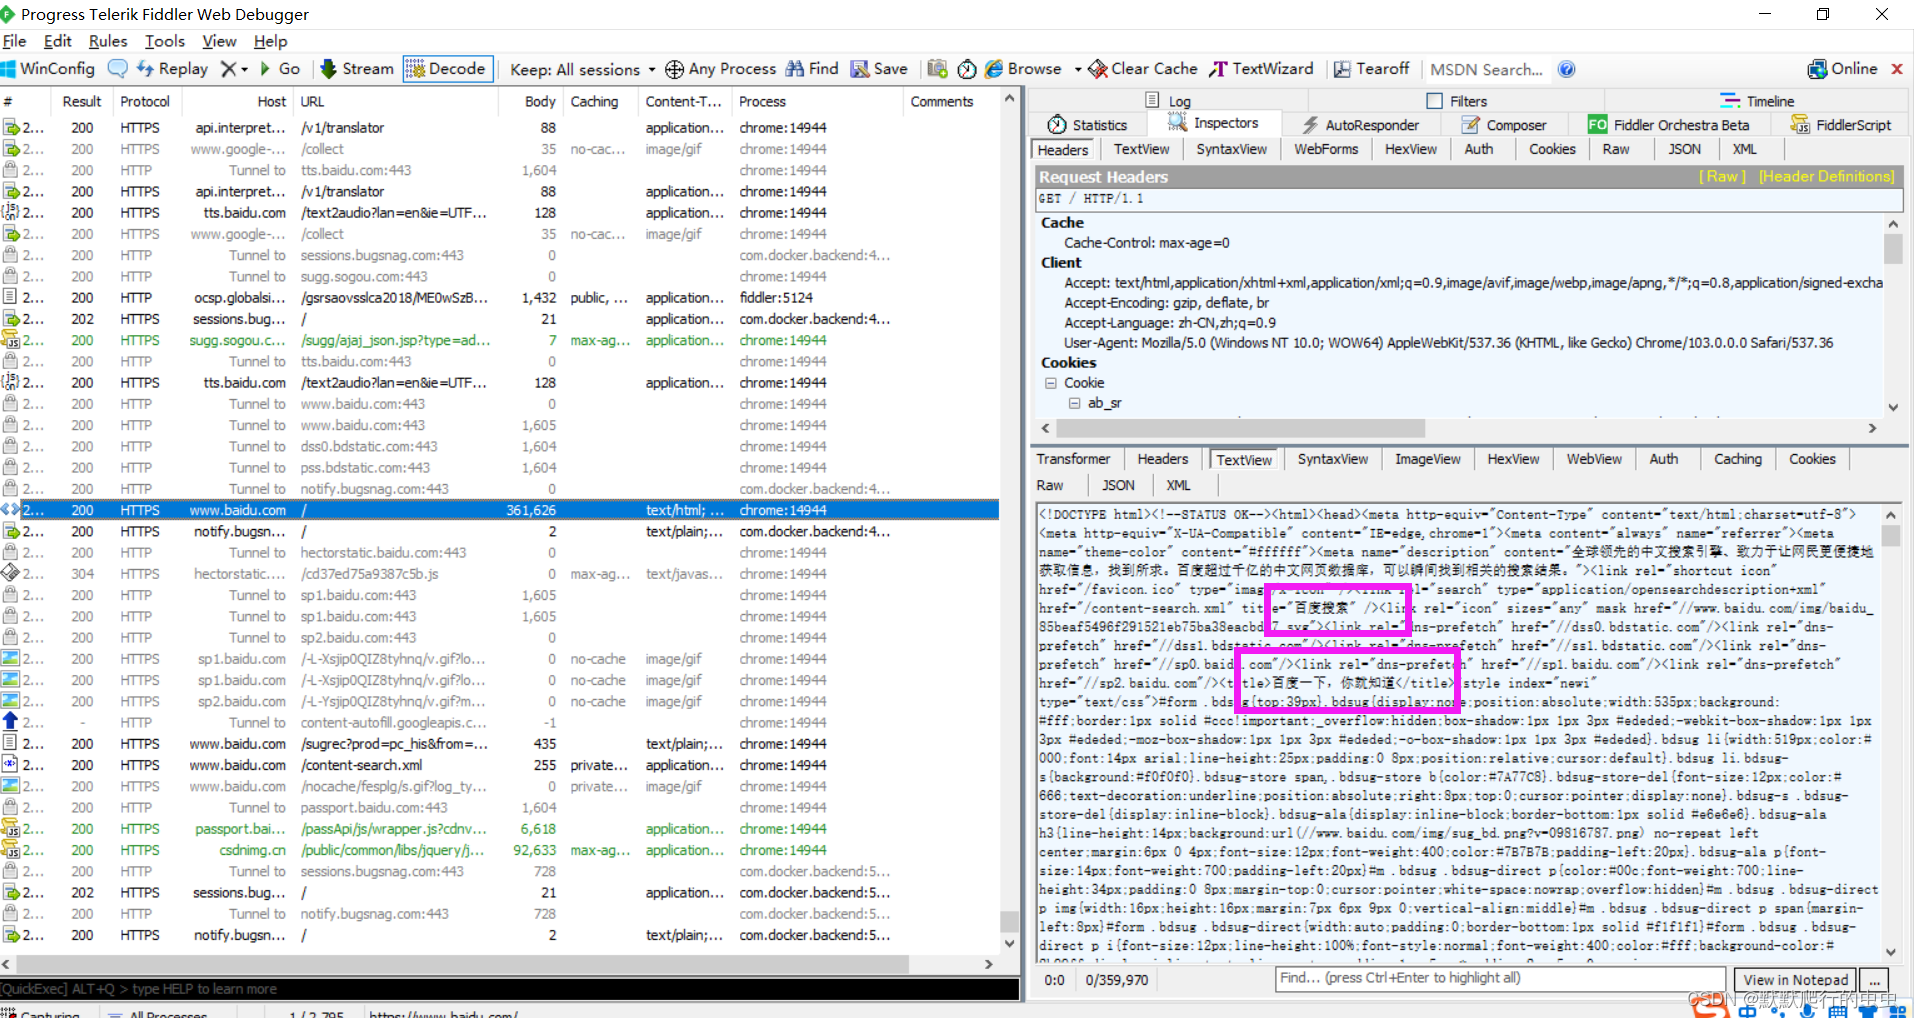Click the Find text input field
This screenshot has width=1914, height=1018.
(1500, 978)
